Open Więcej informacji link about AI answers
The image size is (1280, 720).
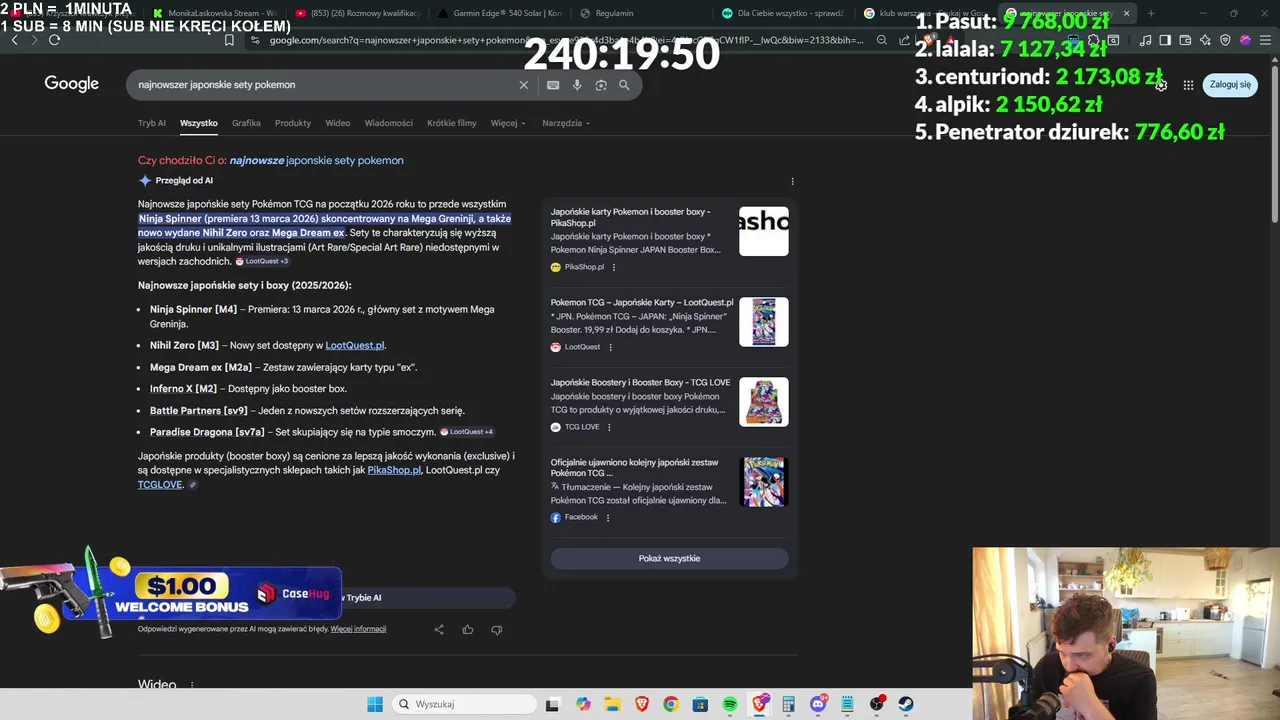coord(358,629)
